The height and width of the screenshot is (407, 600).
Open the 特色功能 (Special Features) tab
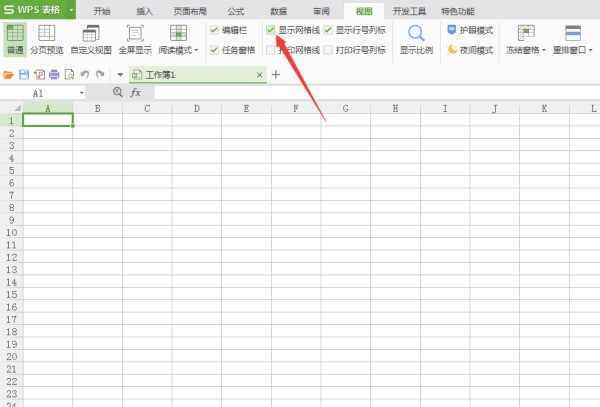click(458, 11)
